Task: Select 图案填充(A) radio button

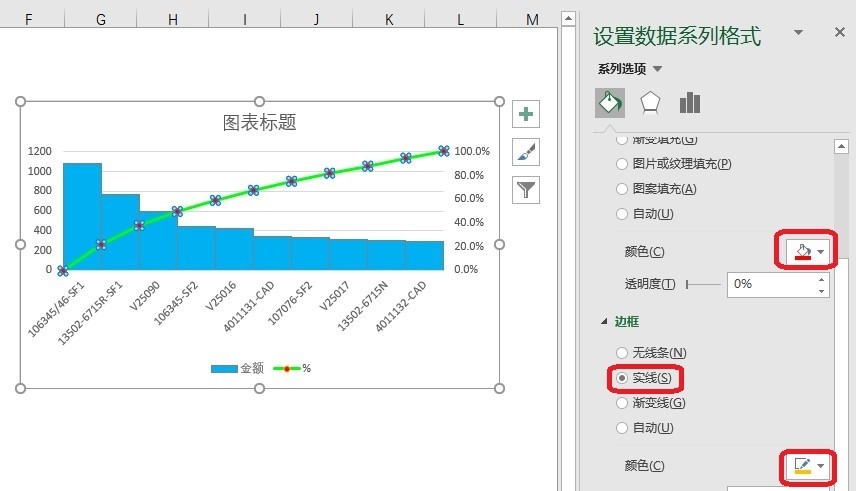Action: pyautogui.click(x=622, y=189)
